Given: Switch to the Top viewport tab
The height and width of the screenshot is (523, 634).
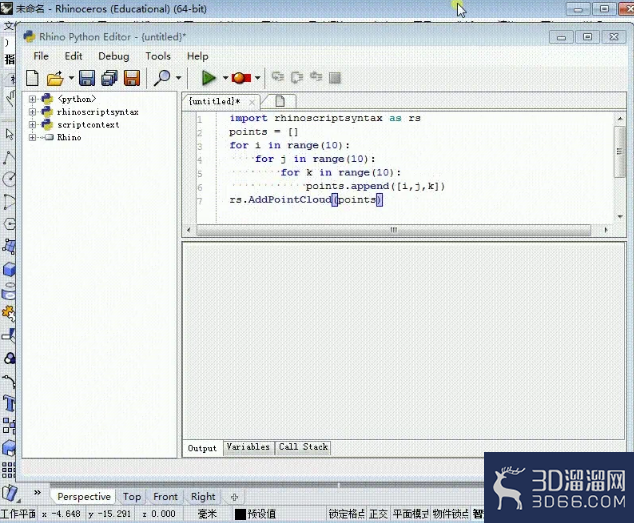Looking at the screenshot, I should pyautogui.click(x=132, y=497).
